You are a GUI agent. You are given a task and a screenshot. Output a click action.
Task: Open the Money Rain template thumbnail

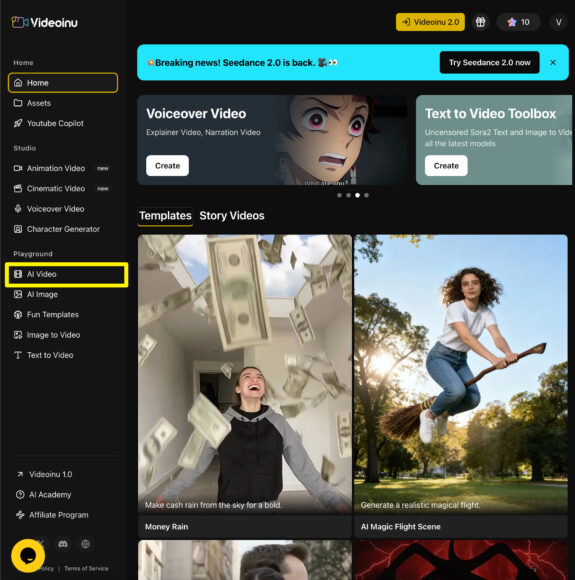(x=245, y=374)
